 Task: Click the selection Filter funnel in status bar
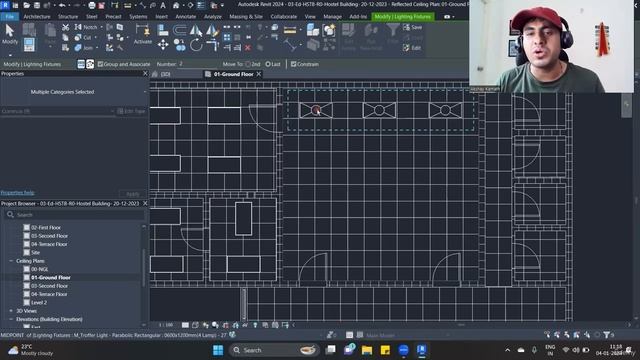pos(607,335)
